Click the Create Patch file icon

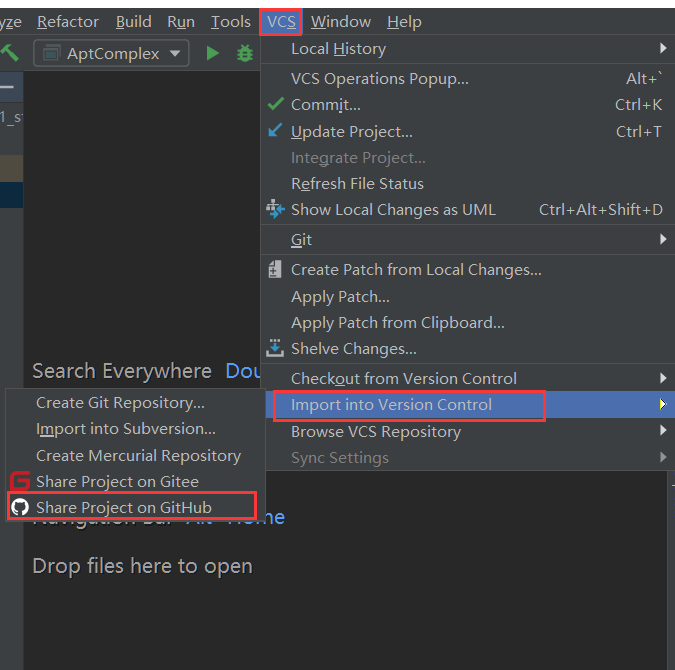(x=275, y=269)
